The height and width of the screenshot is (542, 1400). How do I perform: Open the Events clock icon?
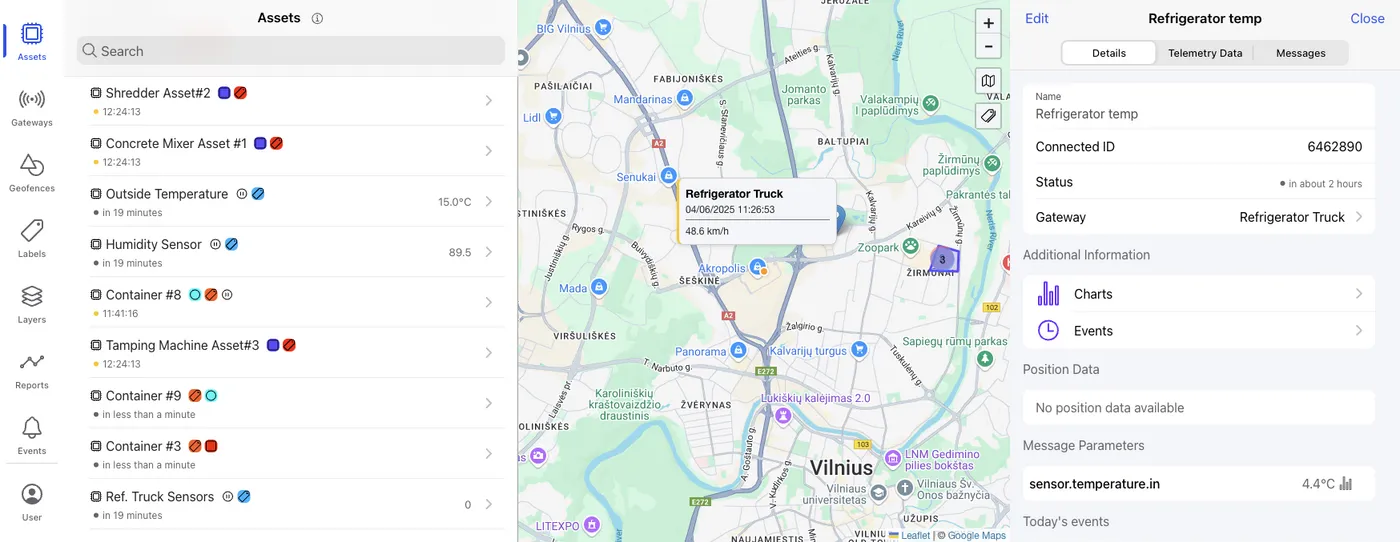1048,331
